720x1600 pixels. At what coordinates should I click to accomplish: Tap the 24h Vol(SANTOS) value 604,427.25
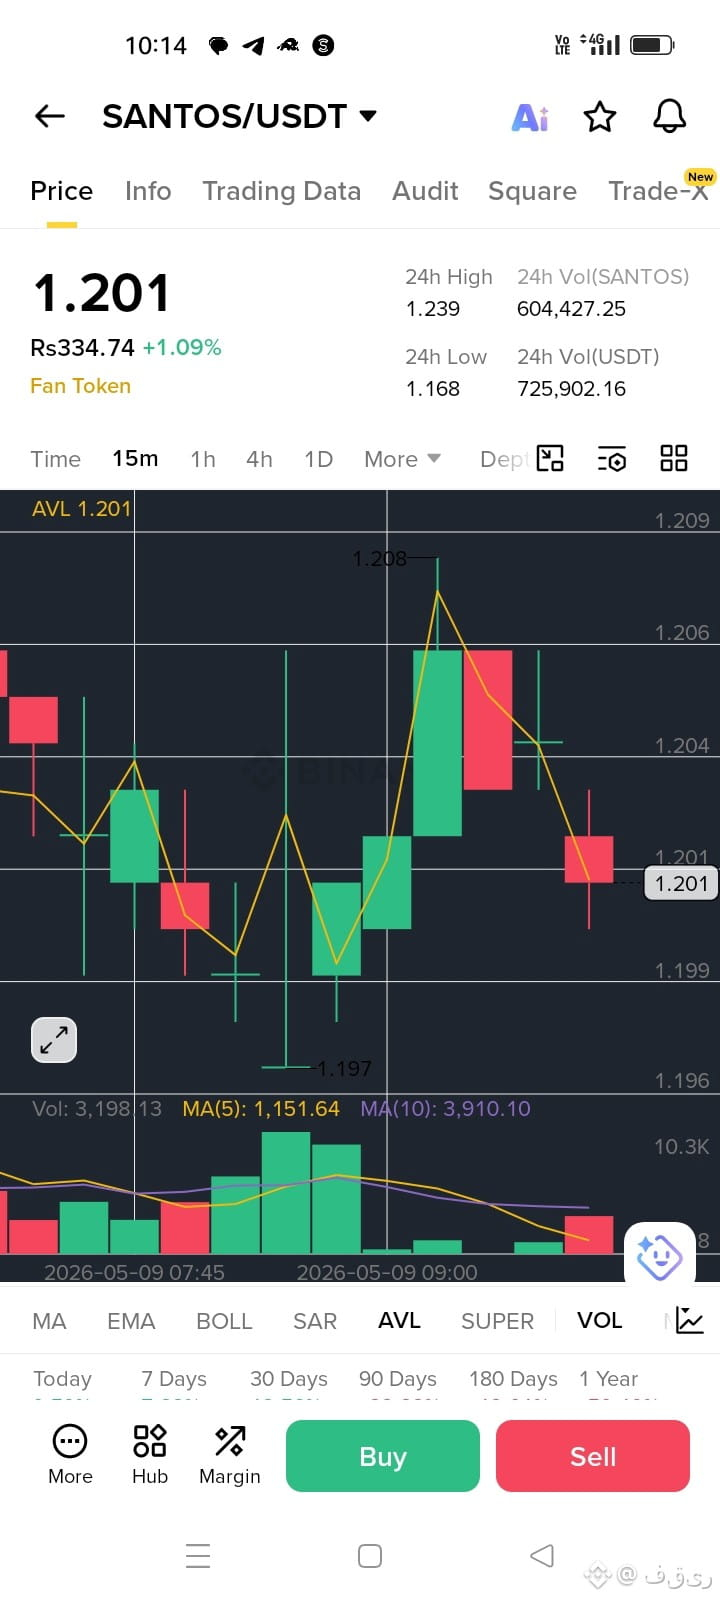click(571, 309)
